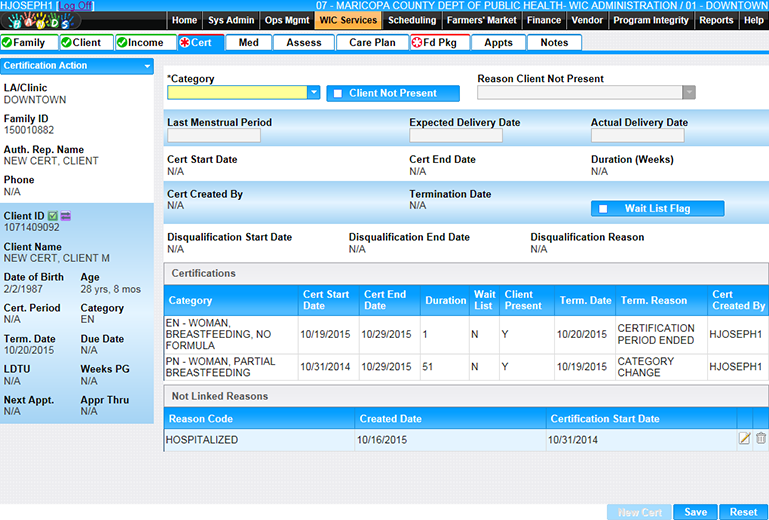Enable the Wait List Flag checkbox
Viewport: 769px width, 520px height.
tap(603, 209)
